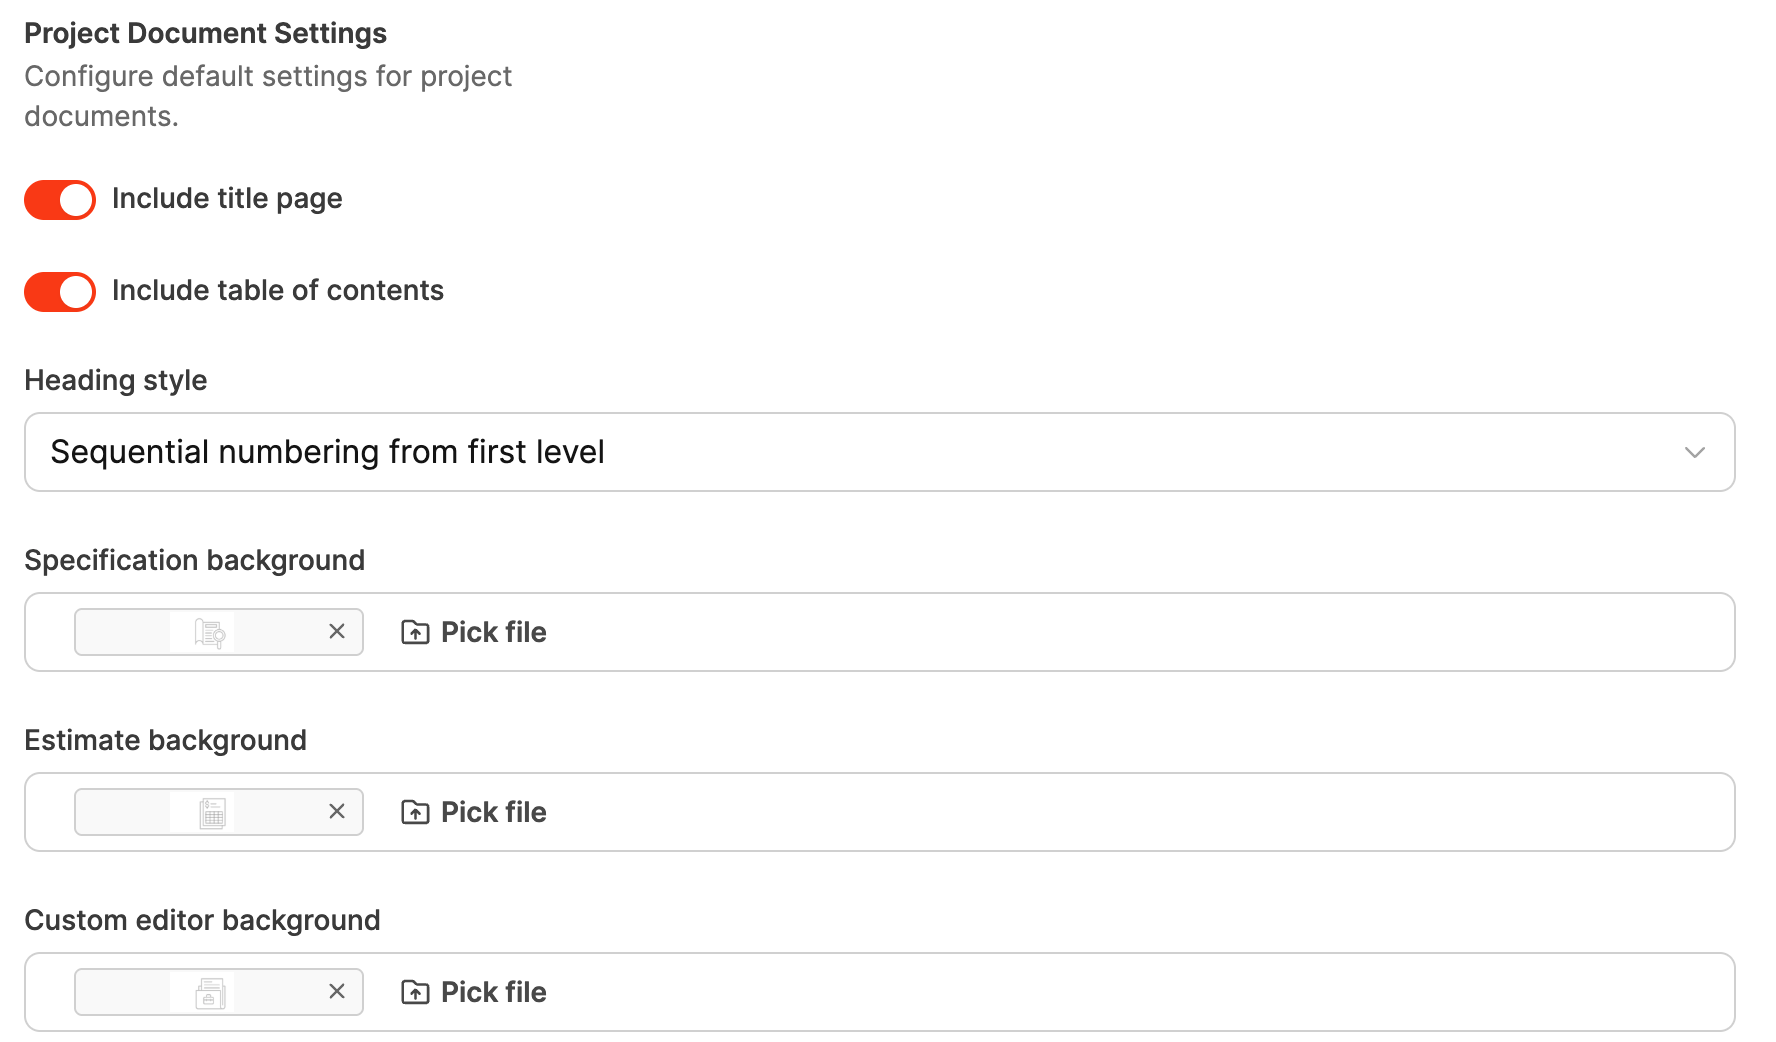Disable Include table of contents switch

point(60,292)
